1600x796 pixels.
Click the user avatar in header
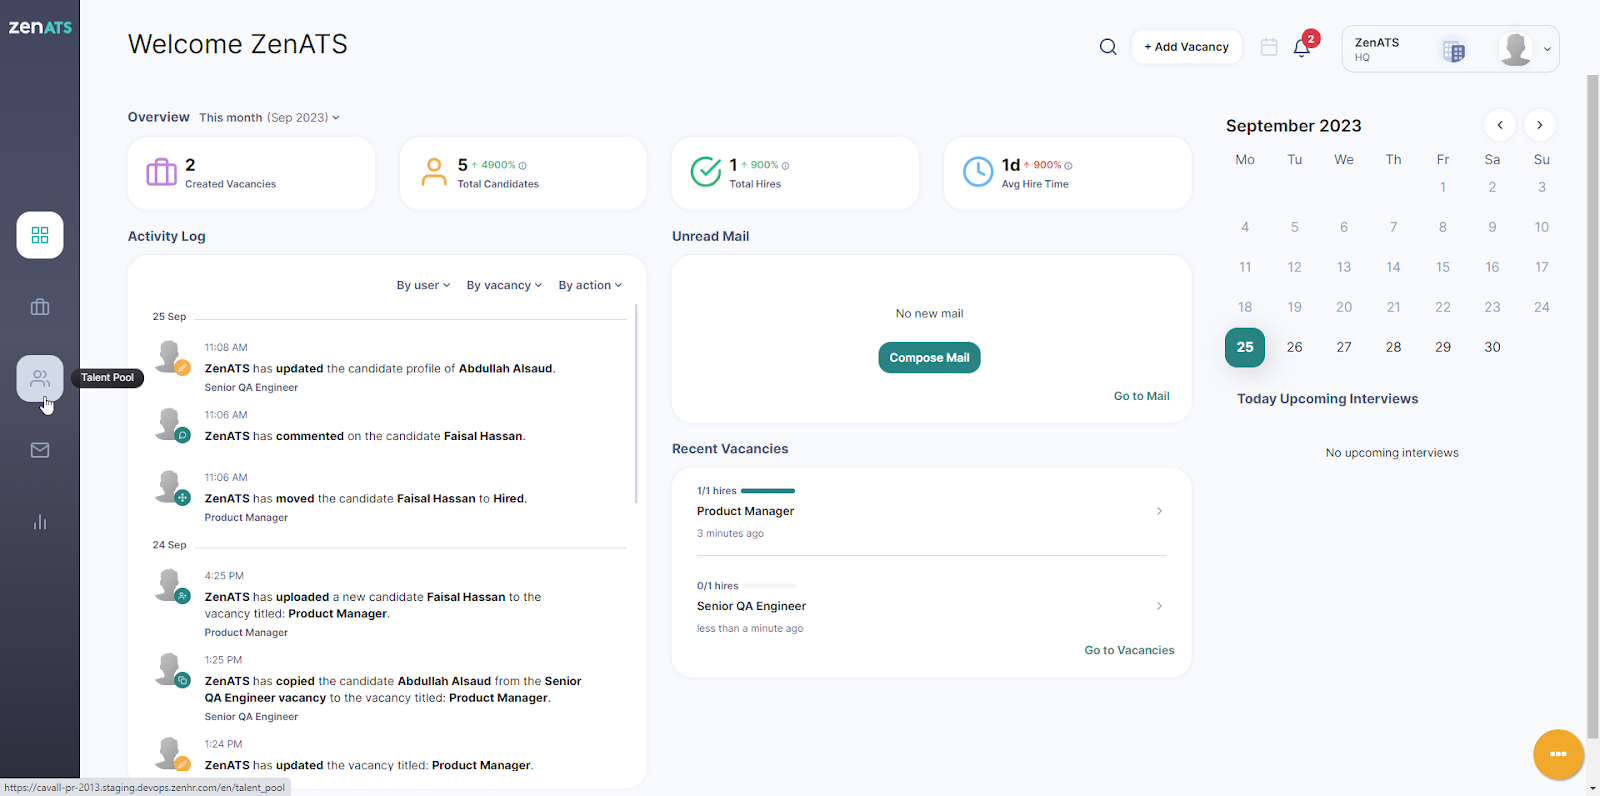1516,48
